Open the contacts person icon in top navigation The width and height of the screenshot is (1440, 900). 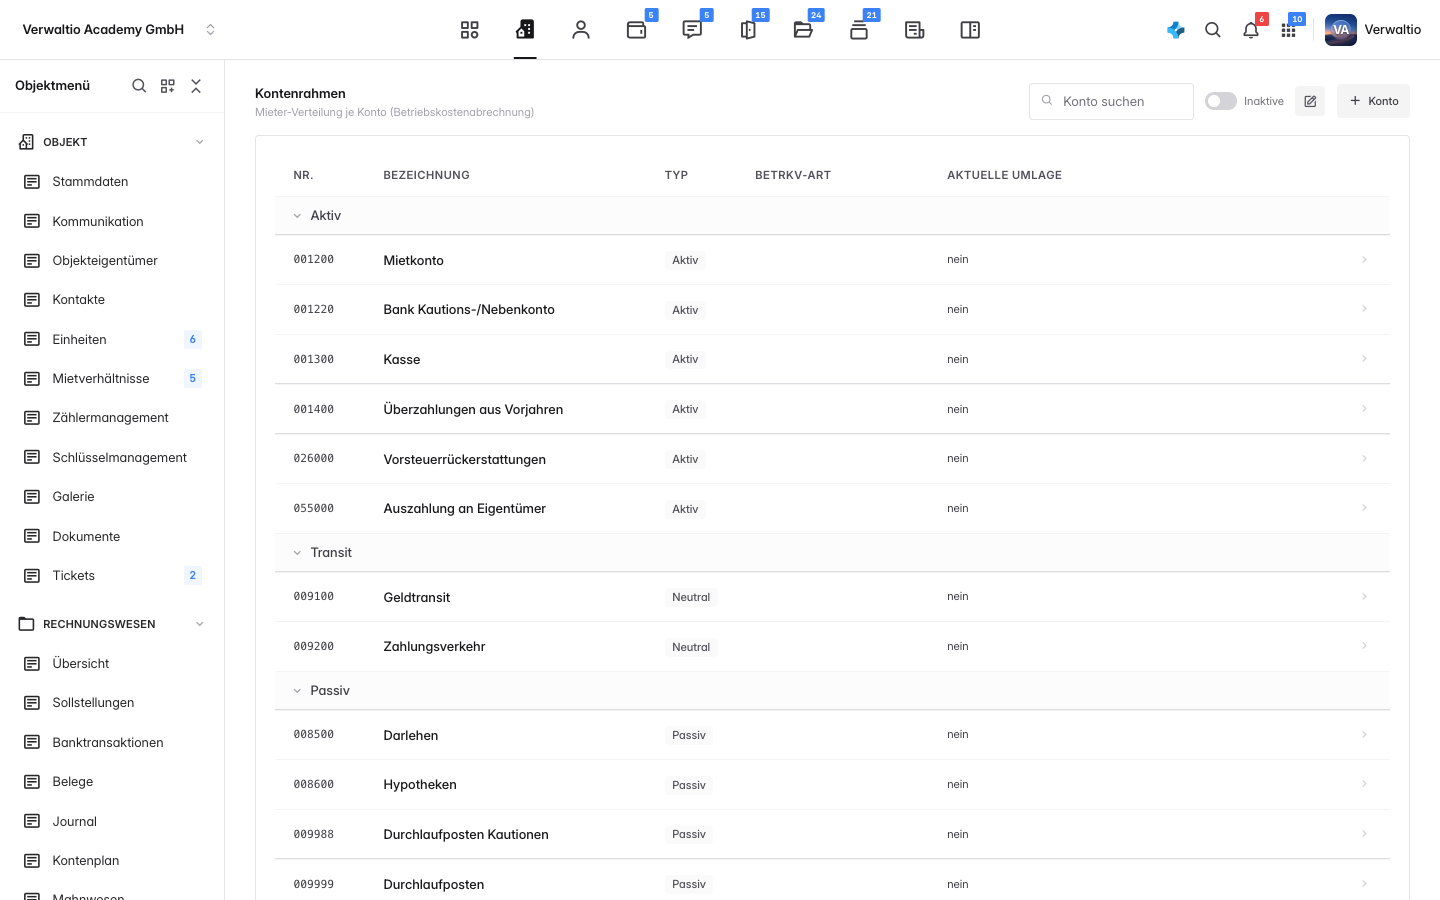(x=581, y=30)
